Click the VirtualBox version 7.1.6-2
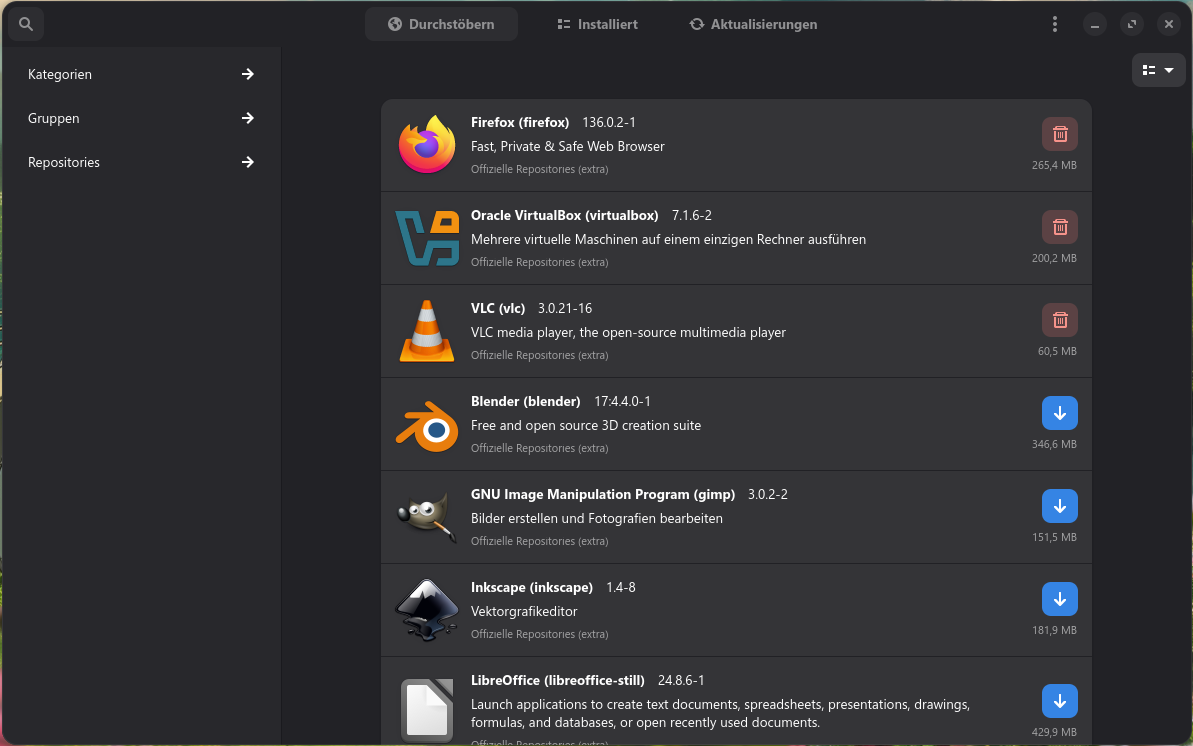 (692, 215)
